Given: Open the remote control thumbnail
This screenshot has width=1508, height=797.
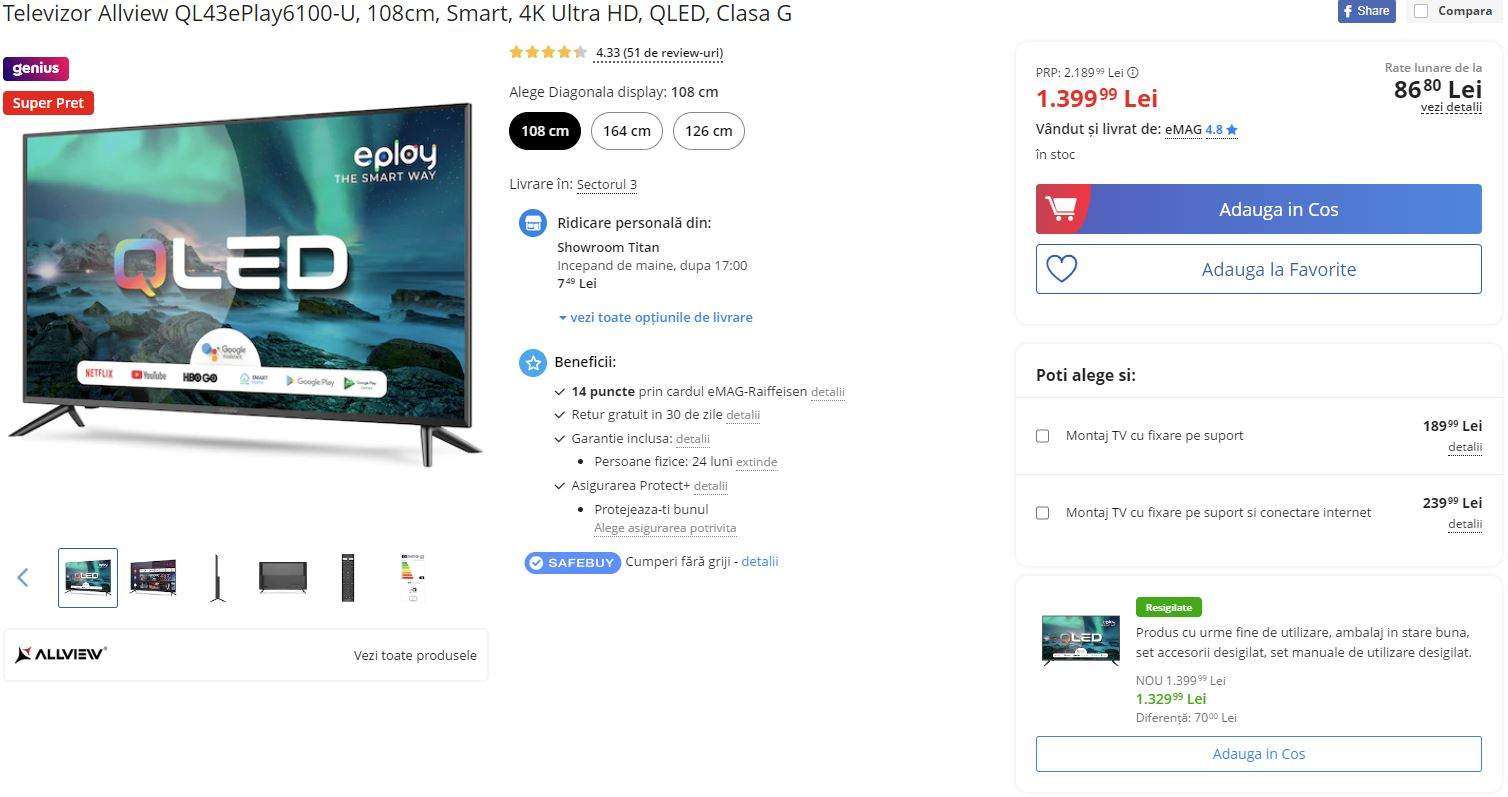Looking at the screenshot, I should pos(348,577).
